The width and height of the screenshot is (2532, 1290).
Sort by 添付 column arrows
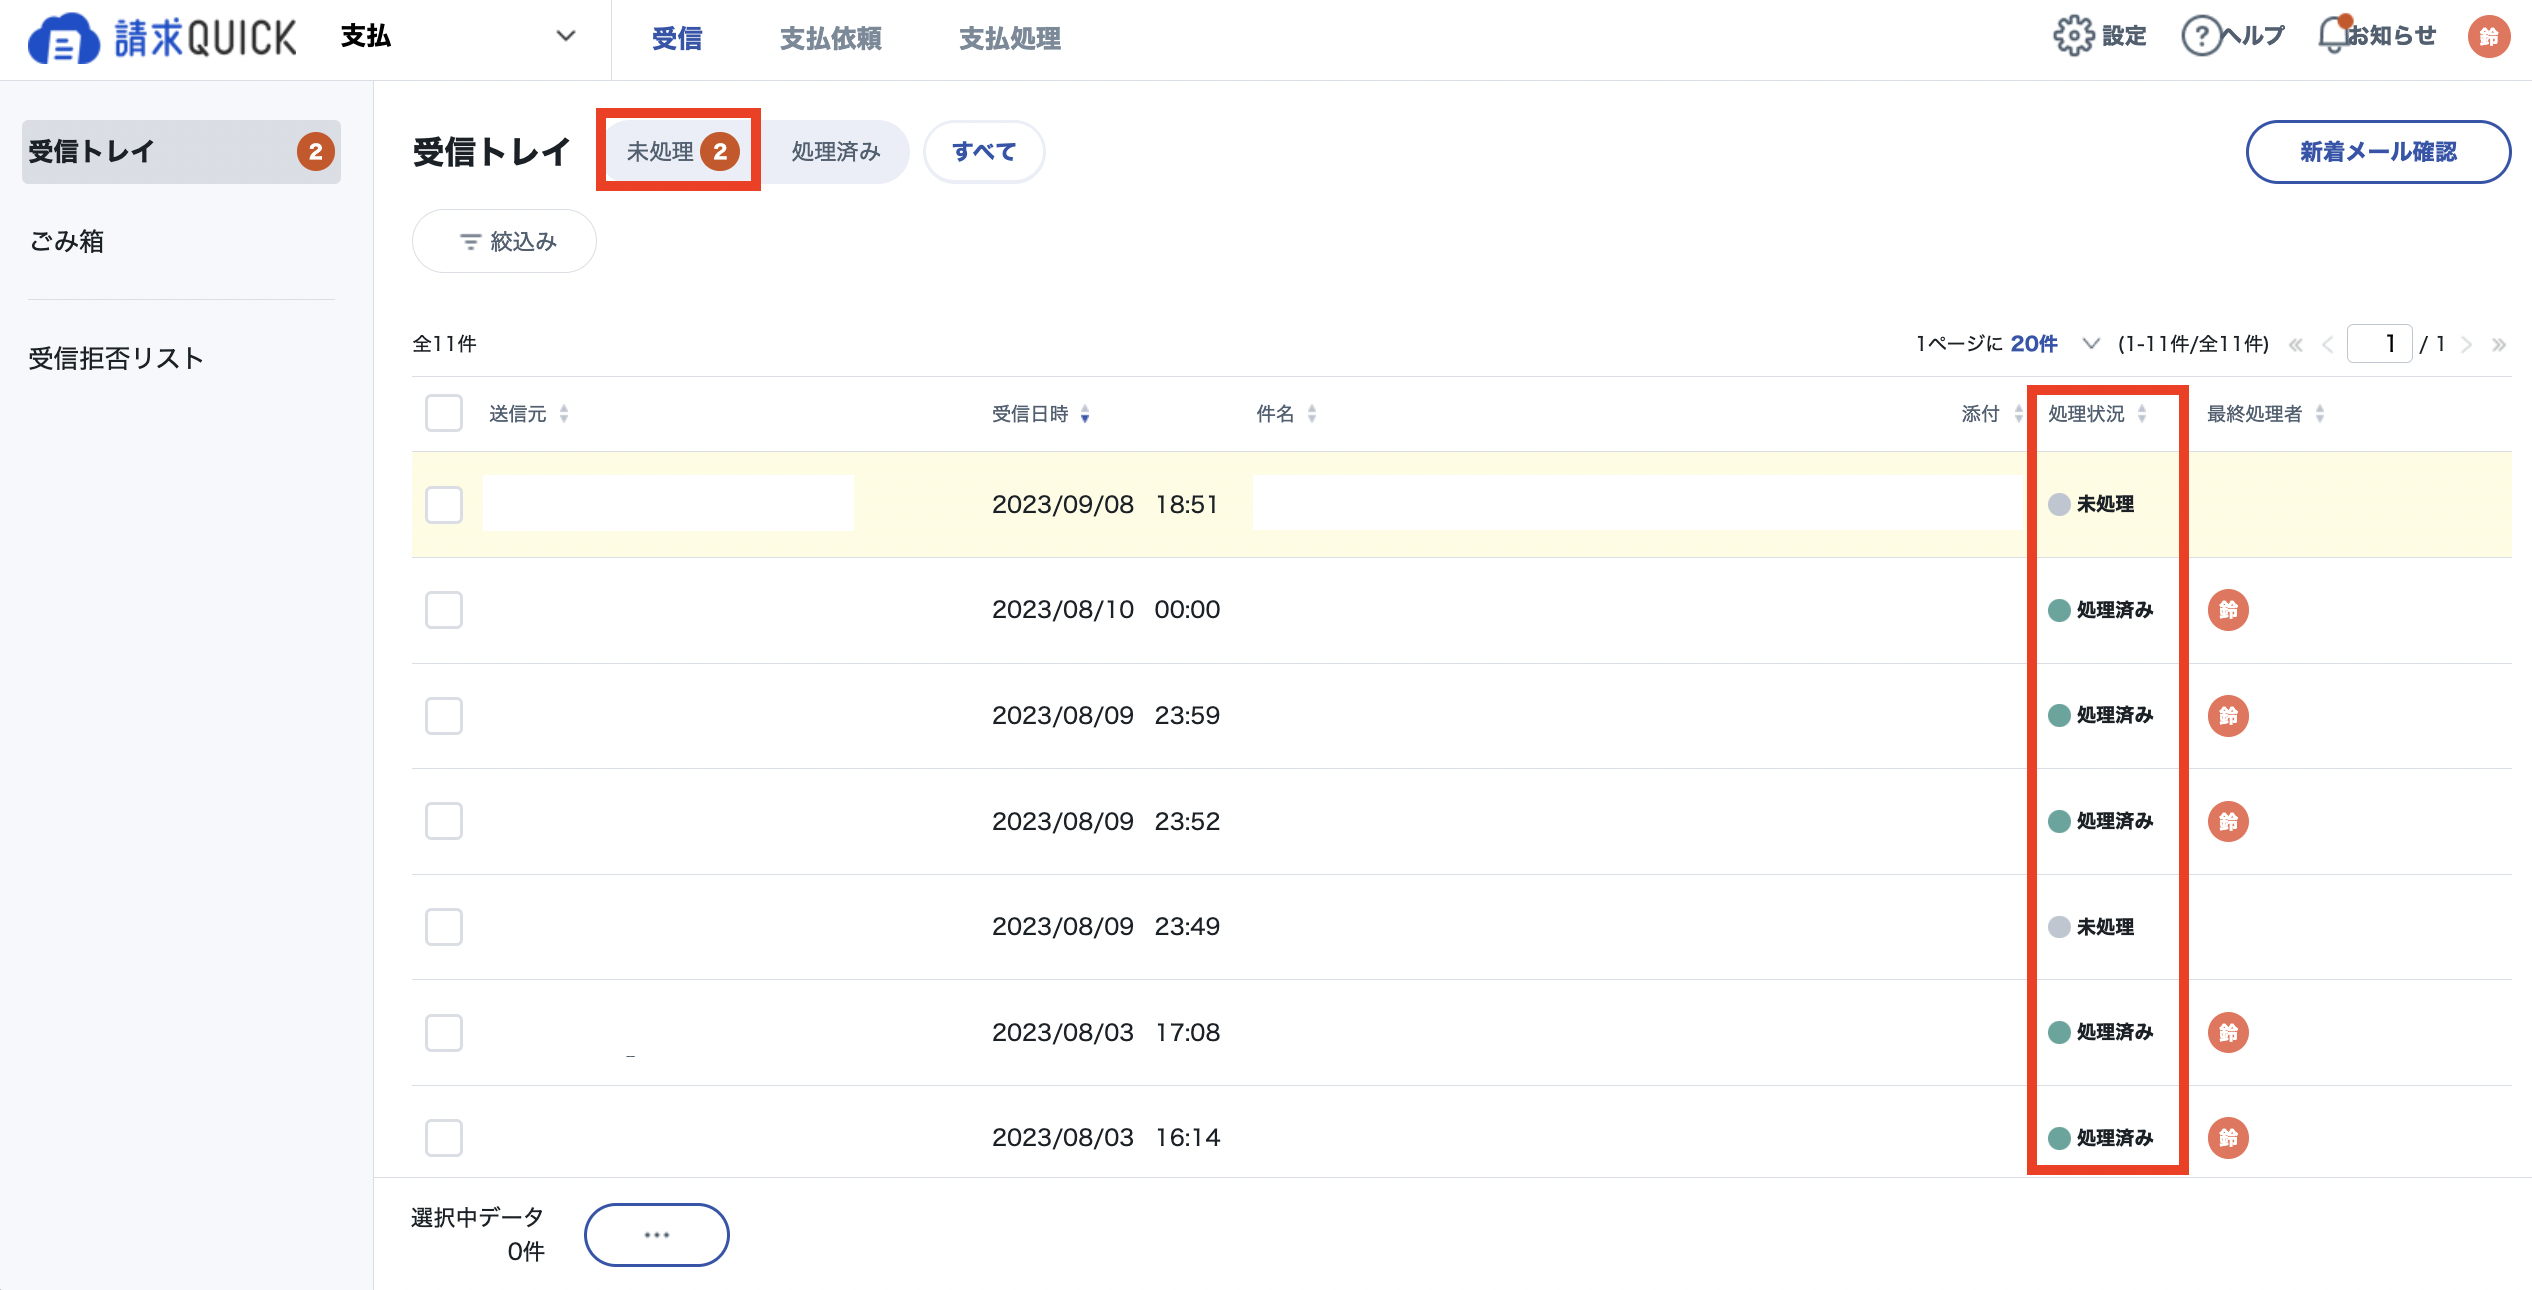2018,414
